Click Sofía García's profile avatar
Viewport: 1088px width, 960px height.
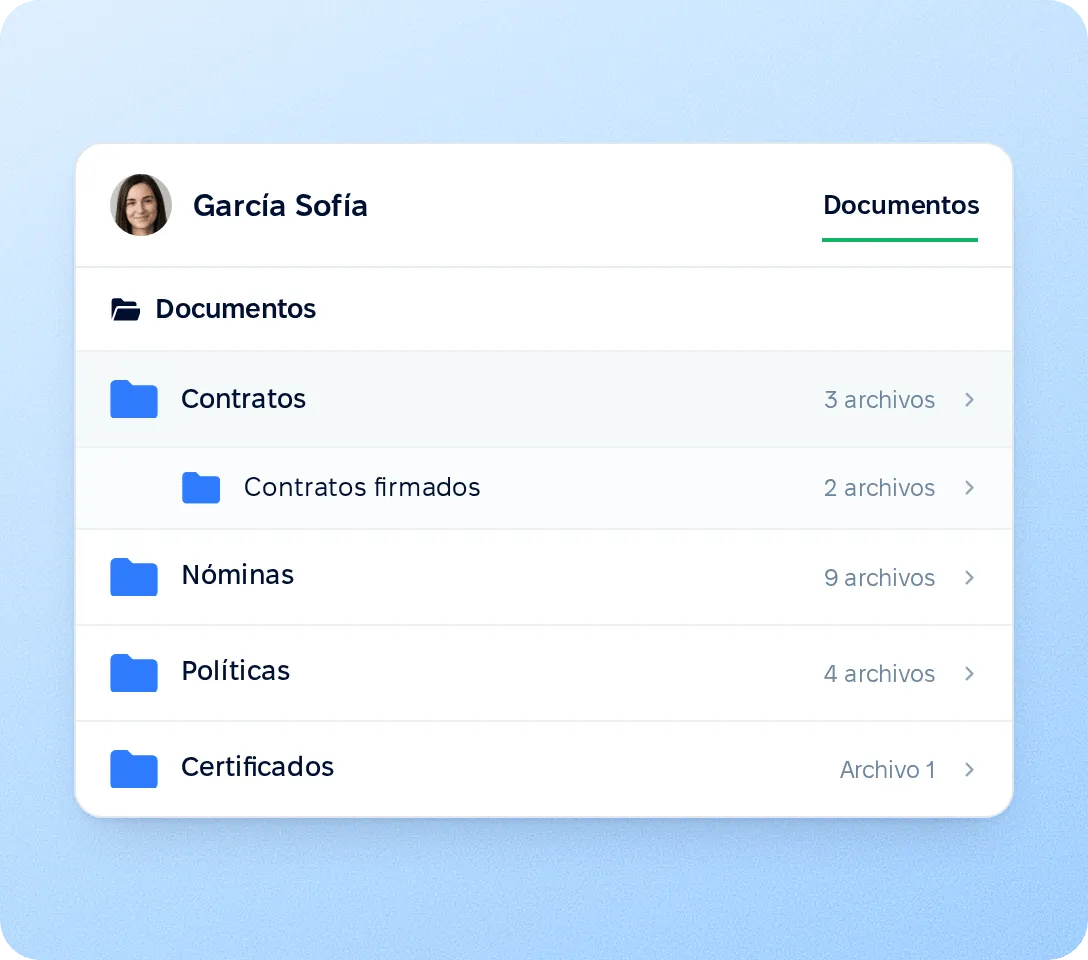pyautogui.click(x=141, y=205)
